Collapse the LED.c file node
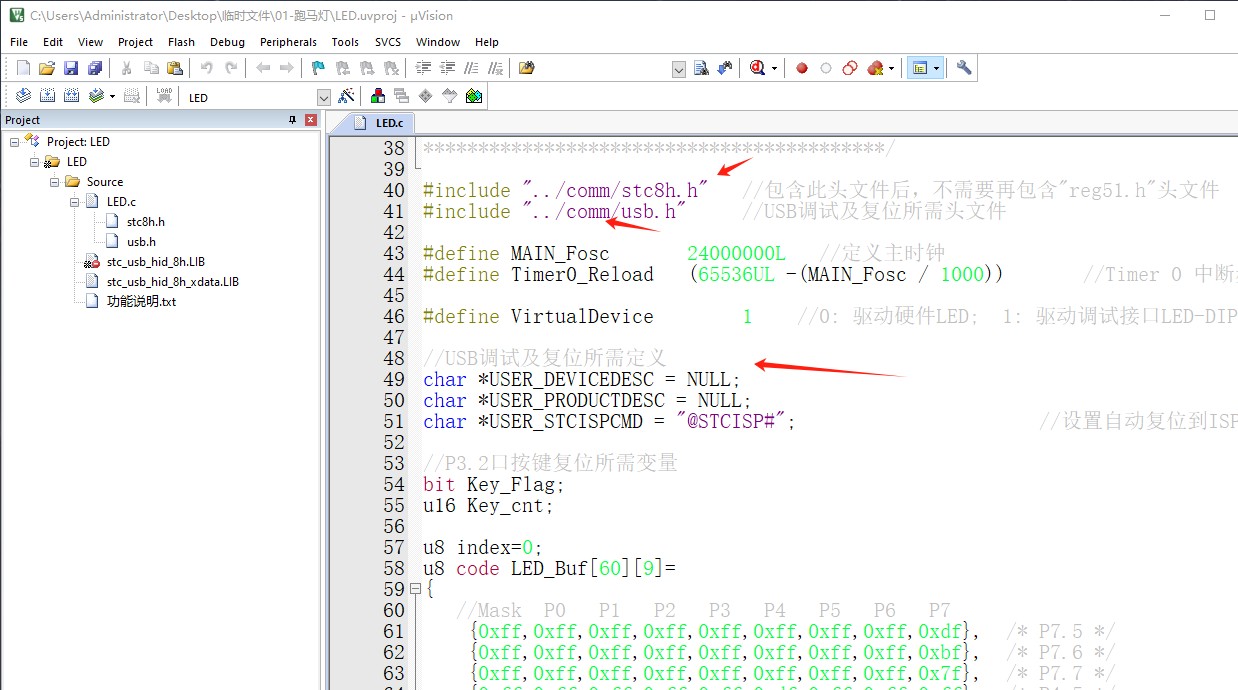The width and height of the screenshot is (1238, 690). [75, 201]
